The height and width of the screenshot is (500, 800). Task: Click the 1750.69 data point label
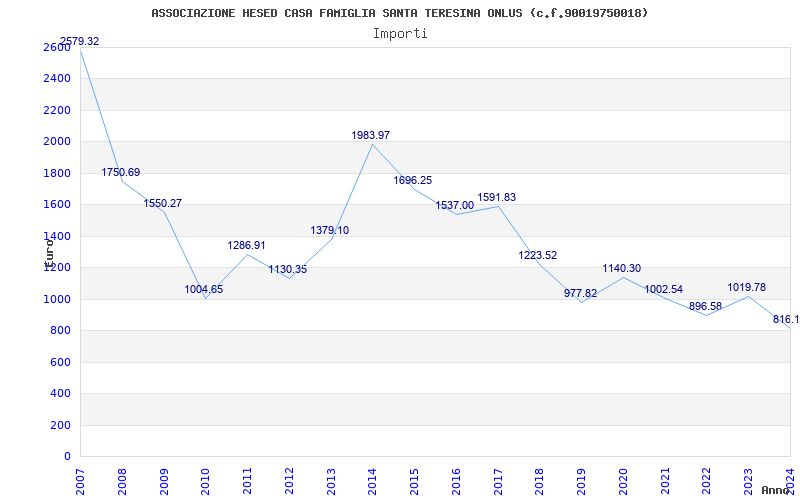[121, 173]
